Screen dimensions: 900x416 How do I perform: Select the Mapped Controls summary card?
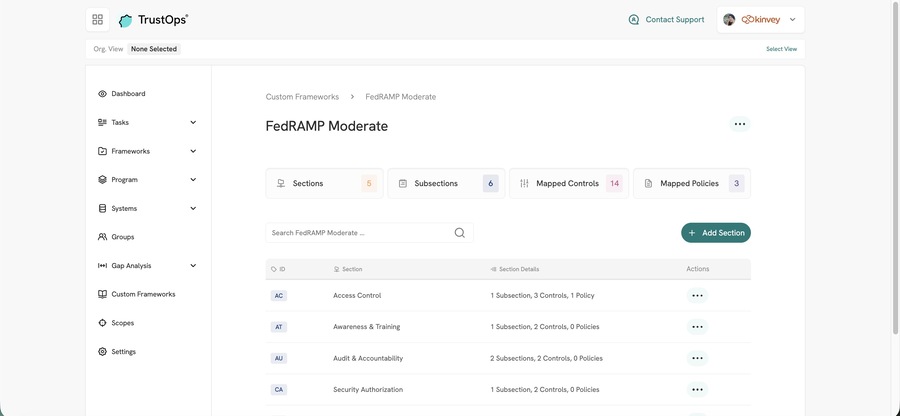click(x=569, y=184)
